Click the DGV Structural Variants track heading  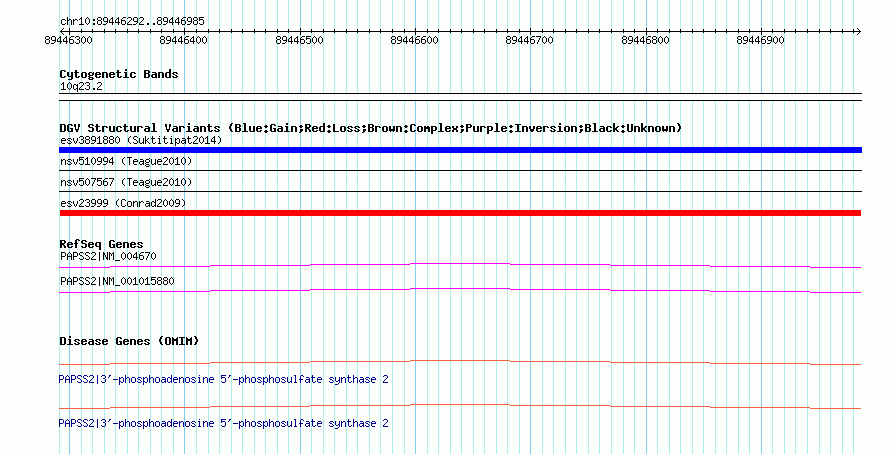pyautogui.click(x=371, y=128)
